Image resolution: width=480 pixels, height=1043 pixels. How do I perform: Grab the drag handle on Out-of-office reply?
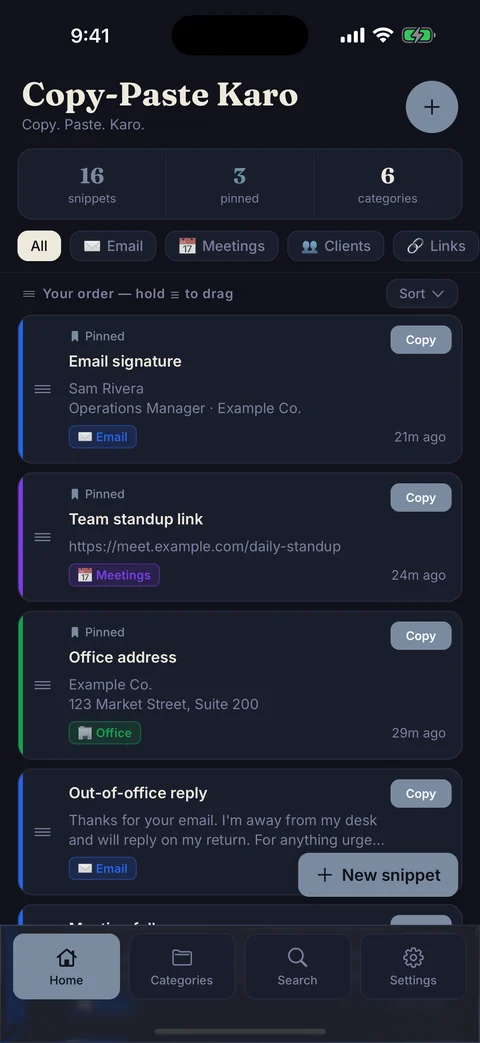click(43, 832)
